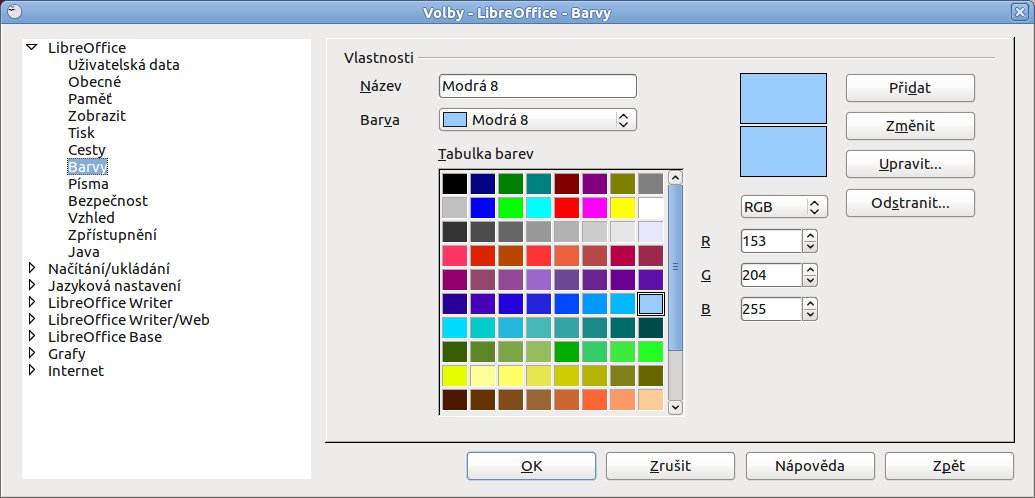
Task: Click the lower color preview box
Action: [x=784, y=151]
